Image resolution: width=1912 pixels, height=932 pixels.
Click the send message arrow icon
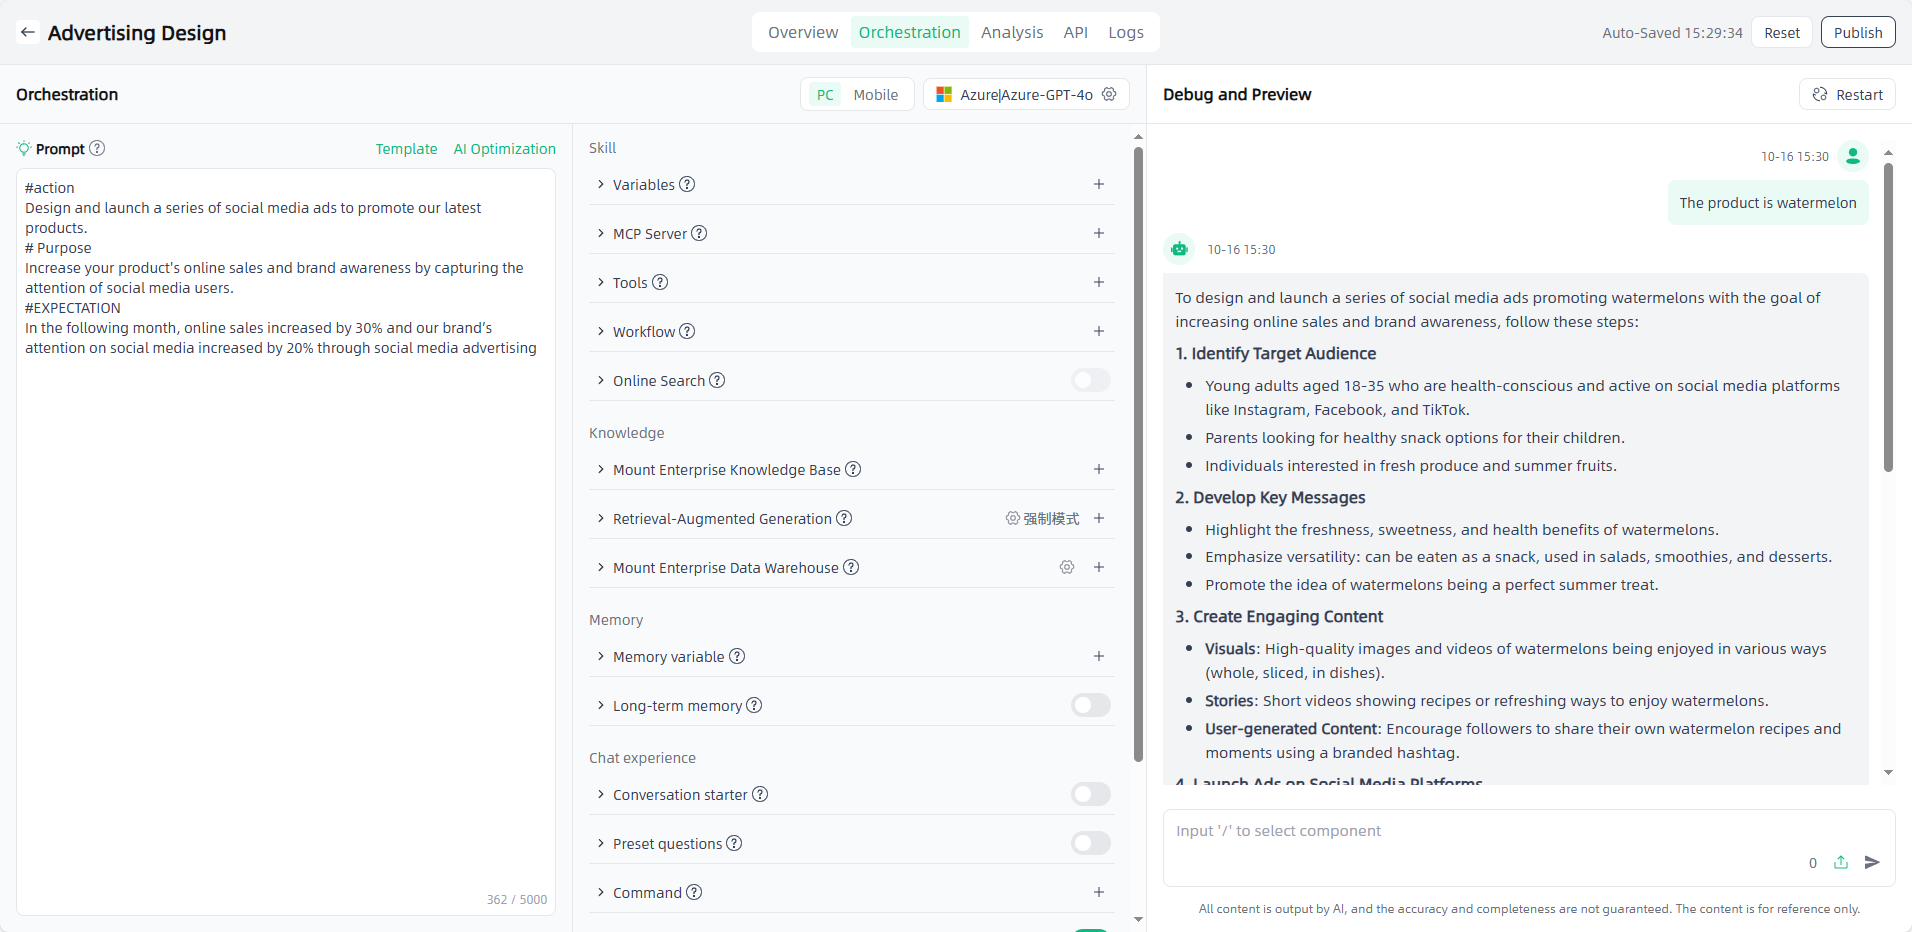[x=1872, y=862]
